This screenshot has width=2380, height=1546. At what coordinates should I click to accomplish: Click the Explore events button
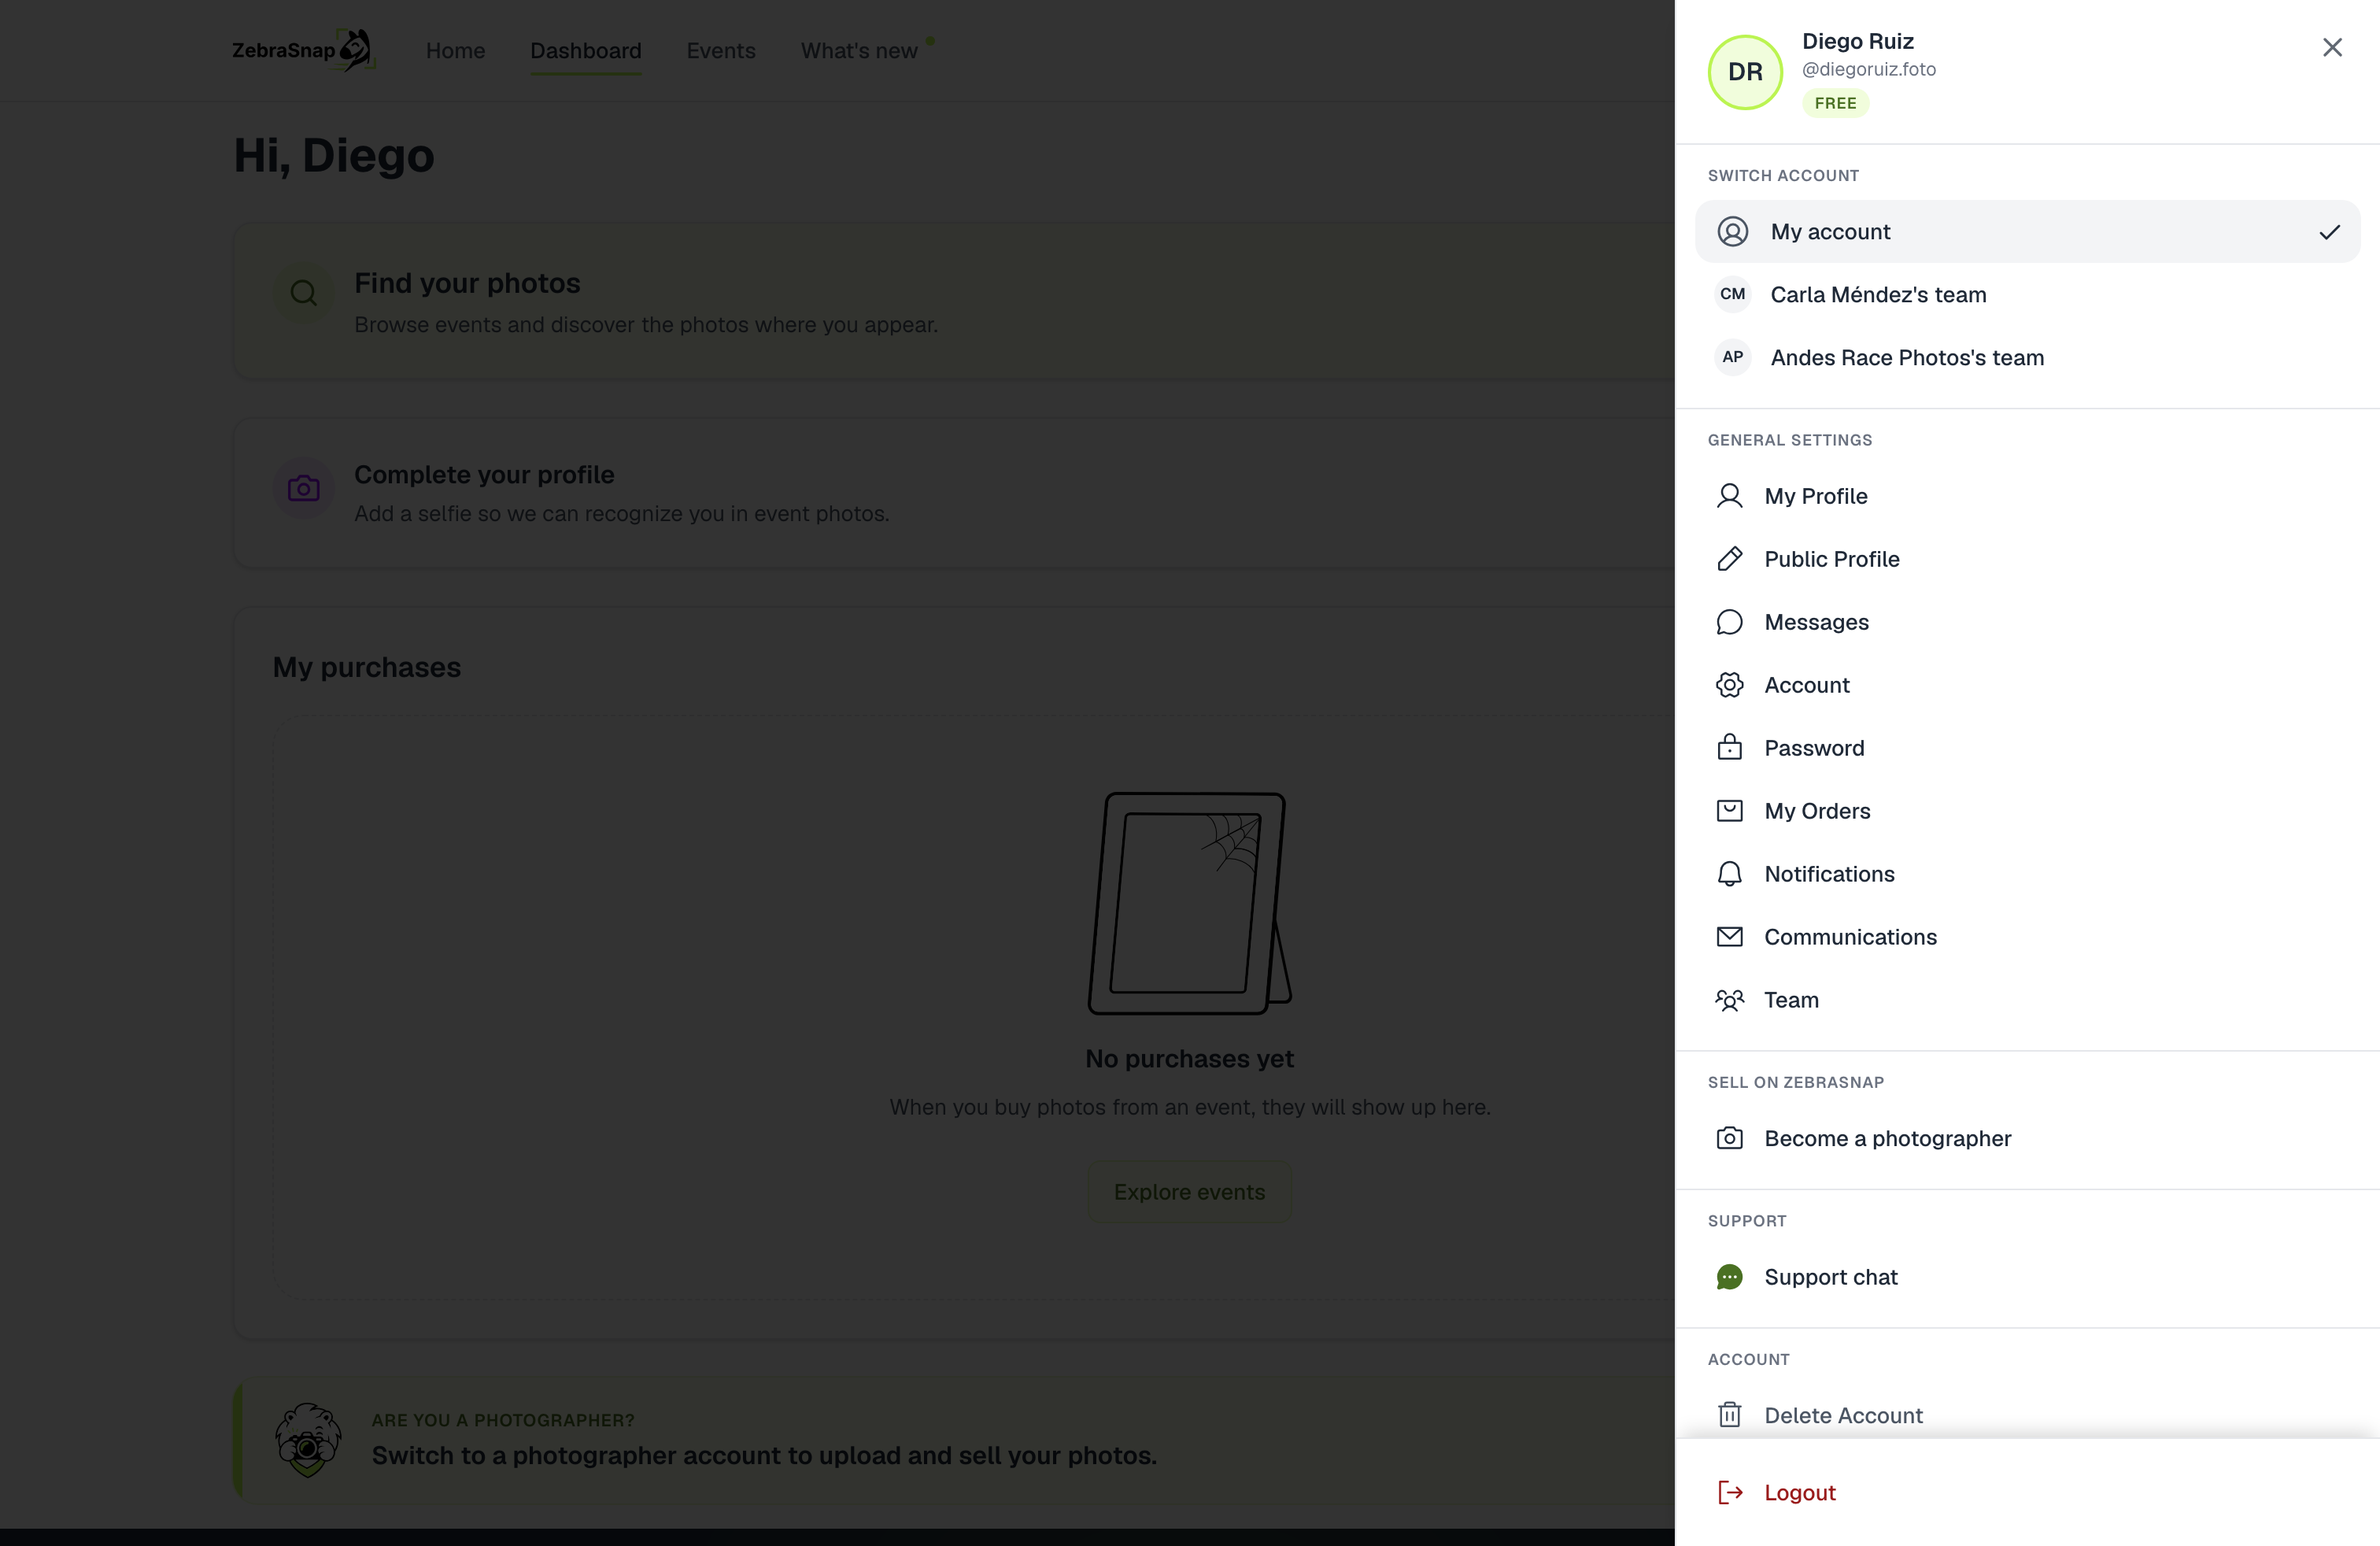1190,1192
